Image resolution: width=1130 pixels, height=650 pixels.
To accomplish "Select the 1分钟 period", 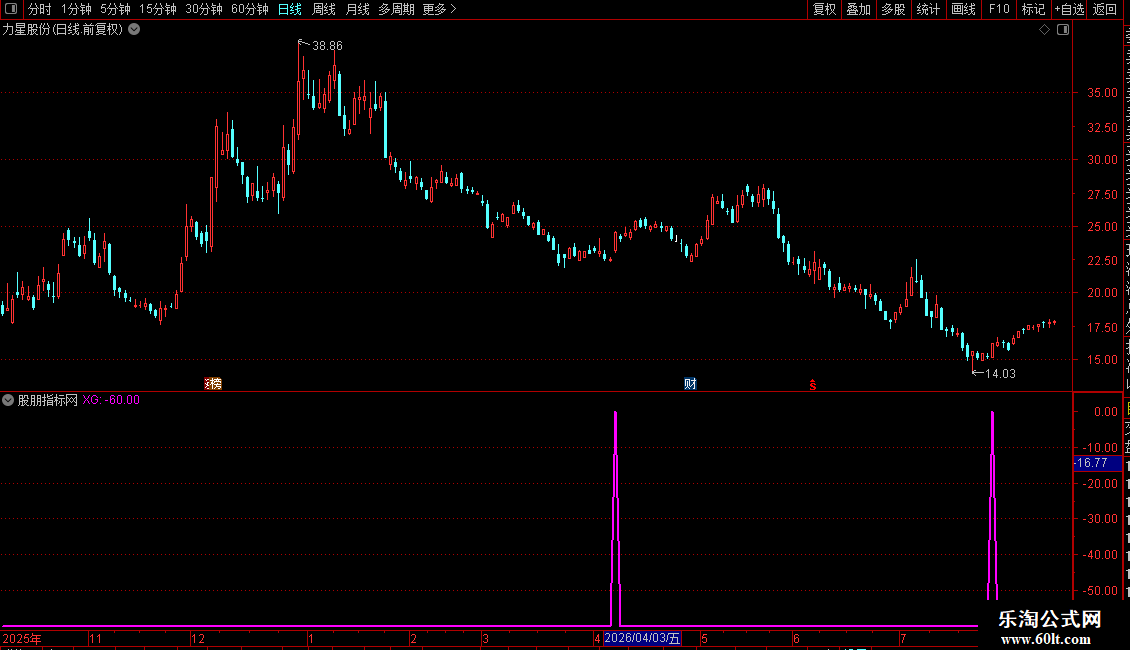I will pyautogui.click(x=76, y=9).
